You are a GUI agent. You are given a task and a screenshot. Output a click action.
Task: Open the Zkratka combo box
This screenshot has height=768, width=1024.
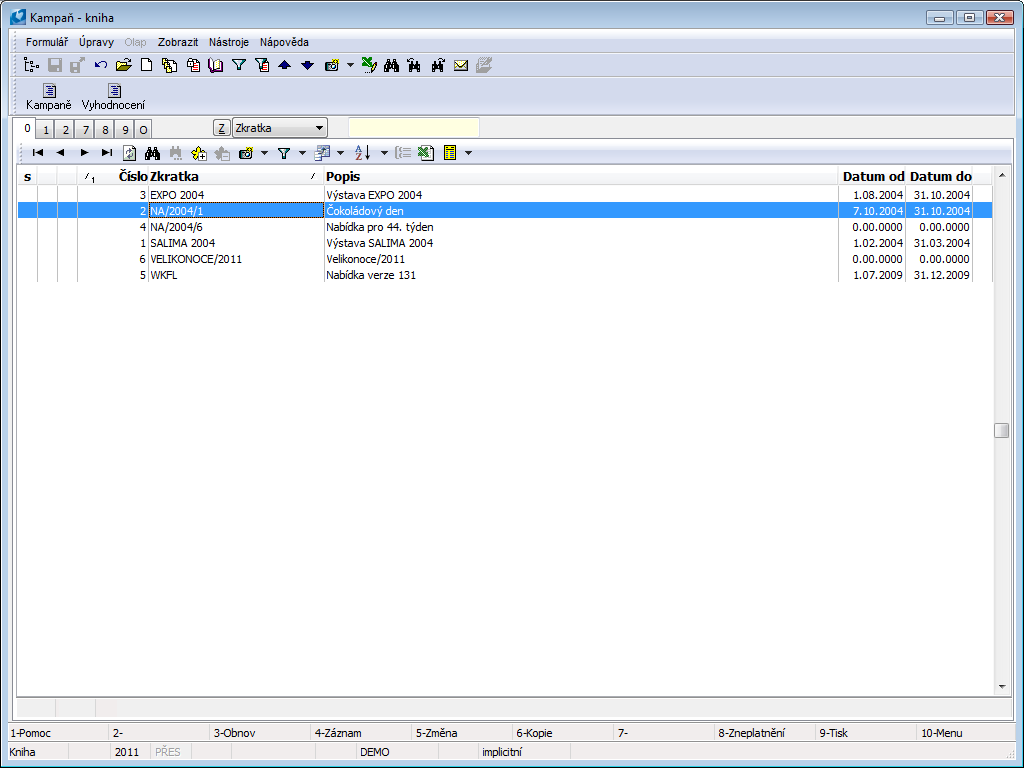pyautogui.click(x=279, y=128)
